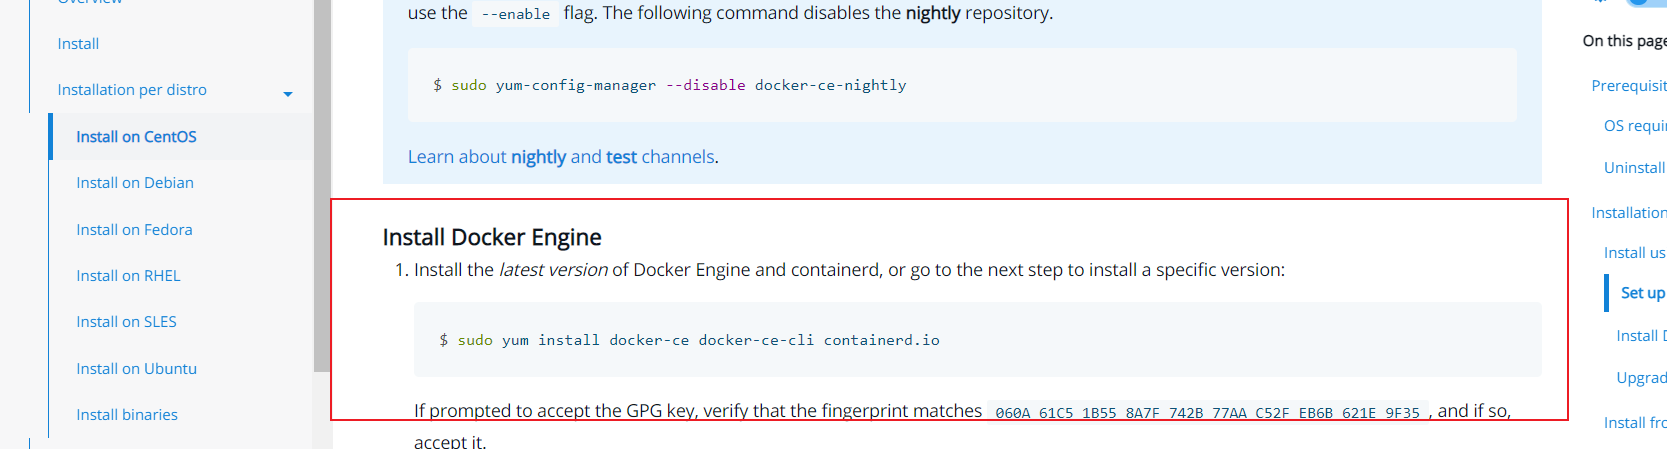The image size is (1667, 449).
Task: Go to Uninstall section in contents
Action: [x=1634, y=168]
